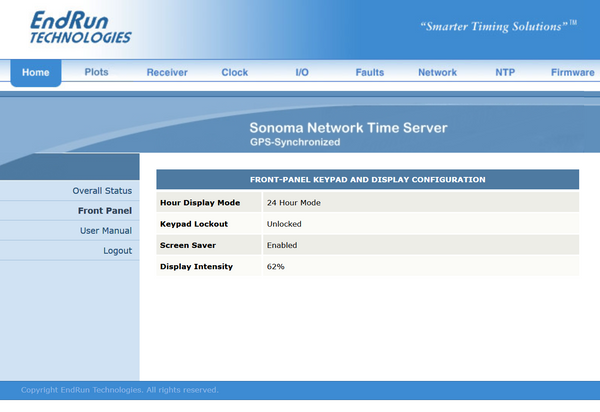This screenshot has height=412, width=600.
Task: Click the Smarter Timing Solutions slogan
Action: [499, 26]
